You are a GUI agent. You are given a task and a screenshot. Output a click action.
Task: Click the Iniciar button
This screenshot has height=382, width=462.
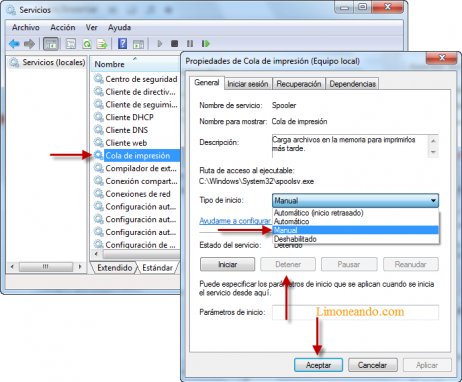(x=227, y=264)
